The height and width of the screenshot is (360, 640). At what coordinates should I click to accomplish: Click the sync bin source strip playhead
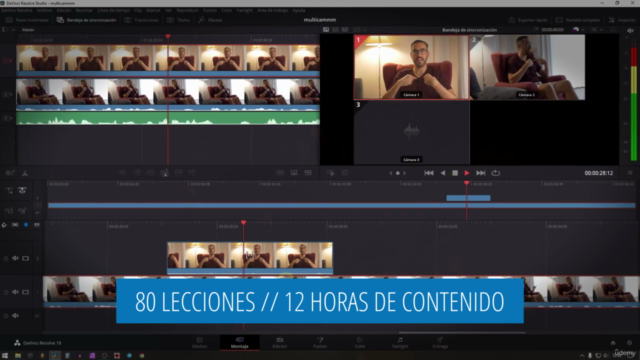pos(168,37)
